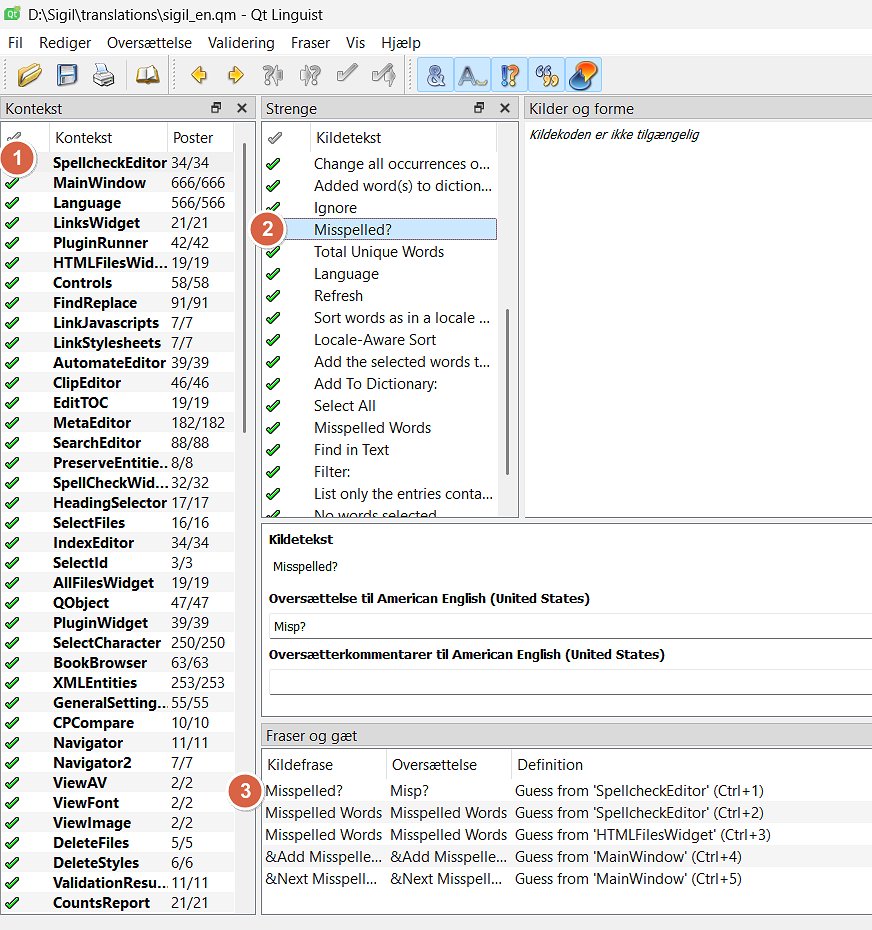Float the Kontekst panel using undock icon
The width and height of the screenshot is (872, 930).
point(216,108)
